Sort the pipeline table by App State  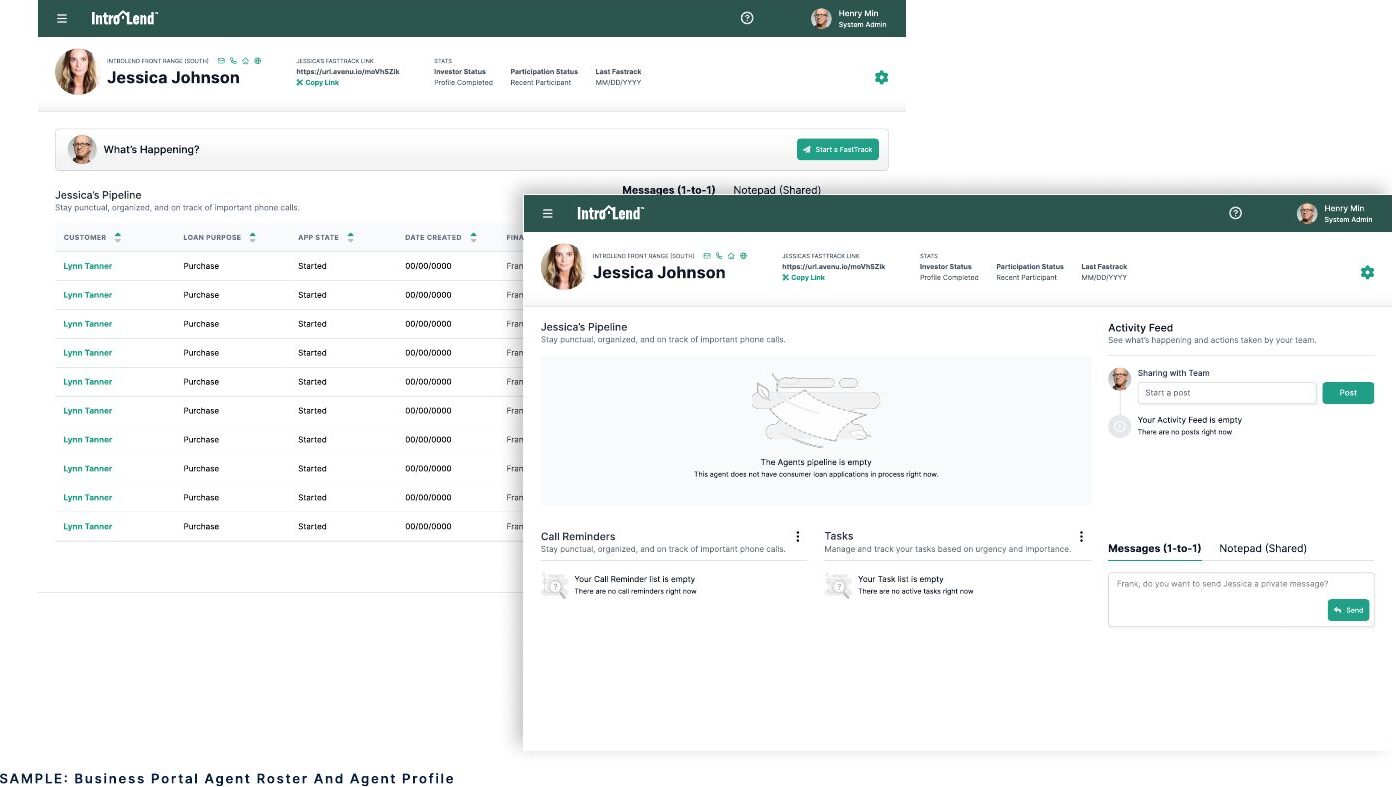click(x=350, y=237)
